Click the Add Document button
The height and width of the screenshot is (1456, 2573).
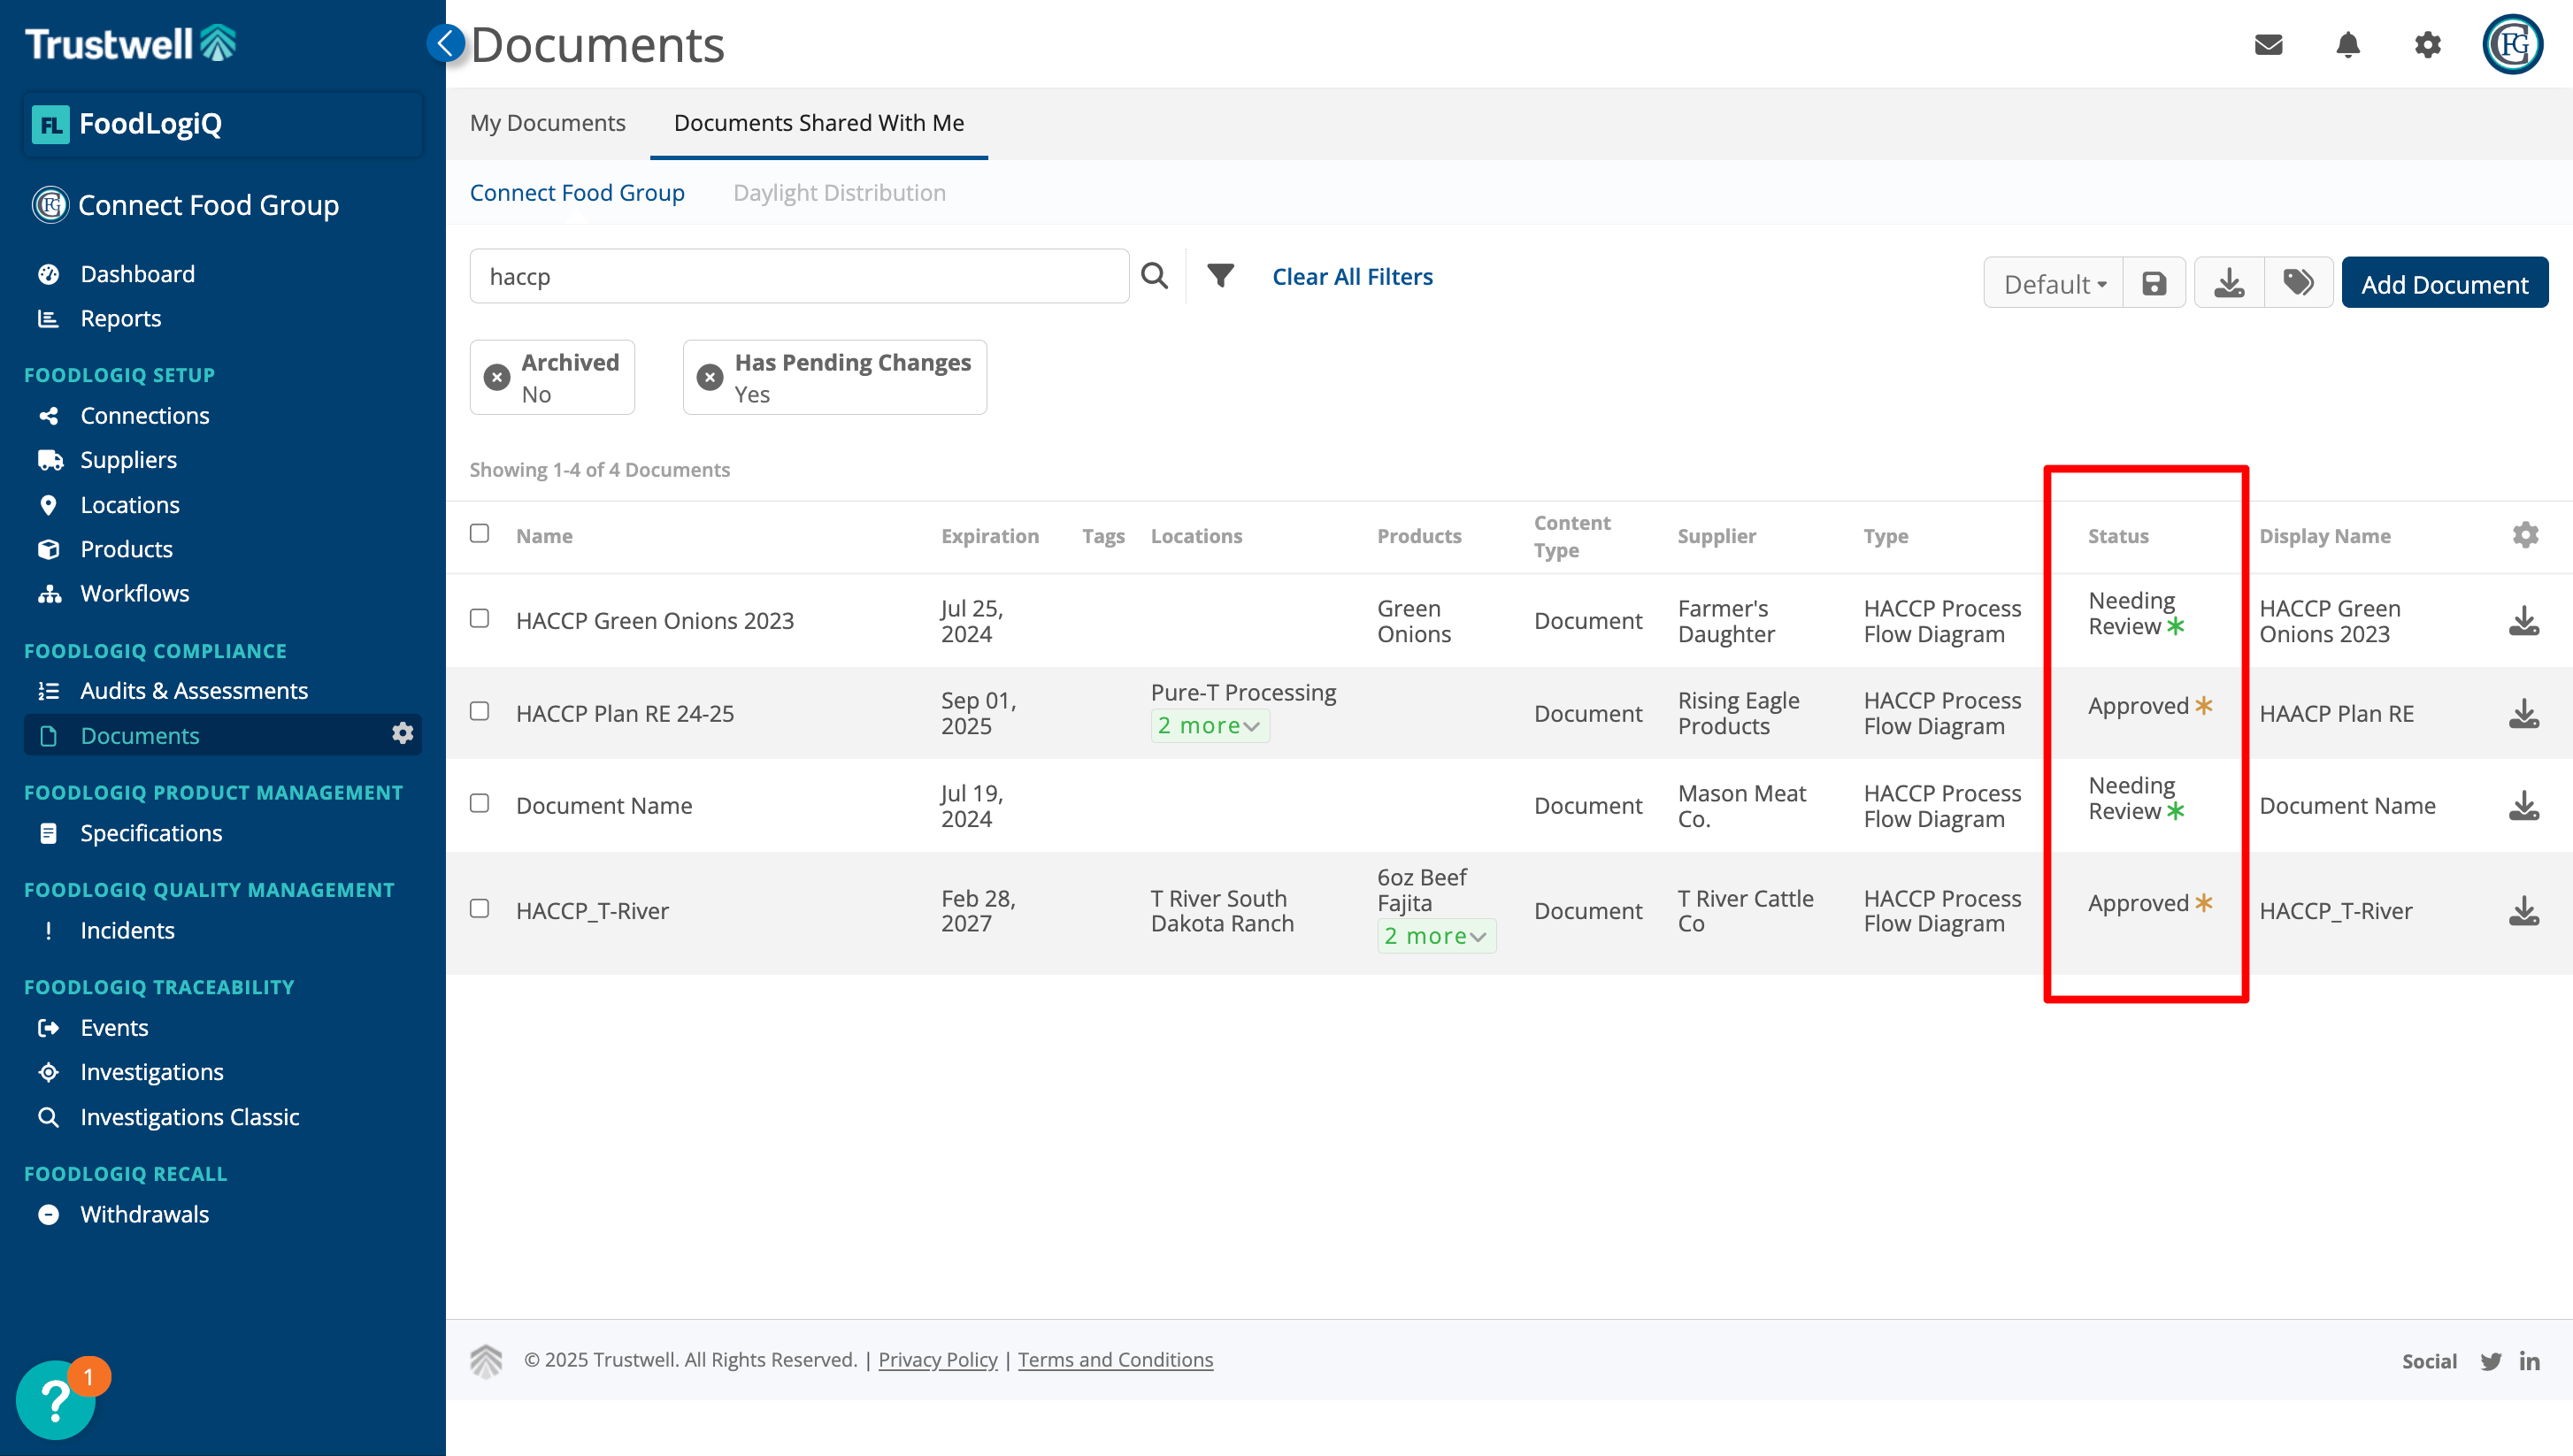click(x=2444, y=284)
